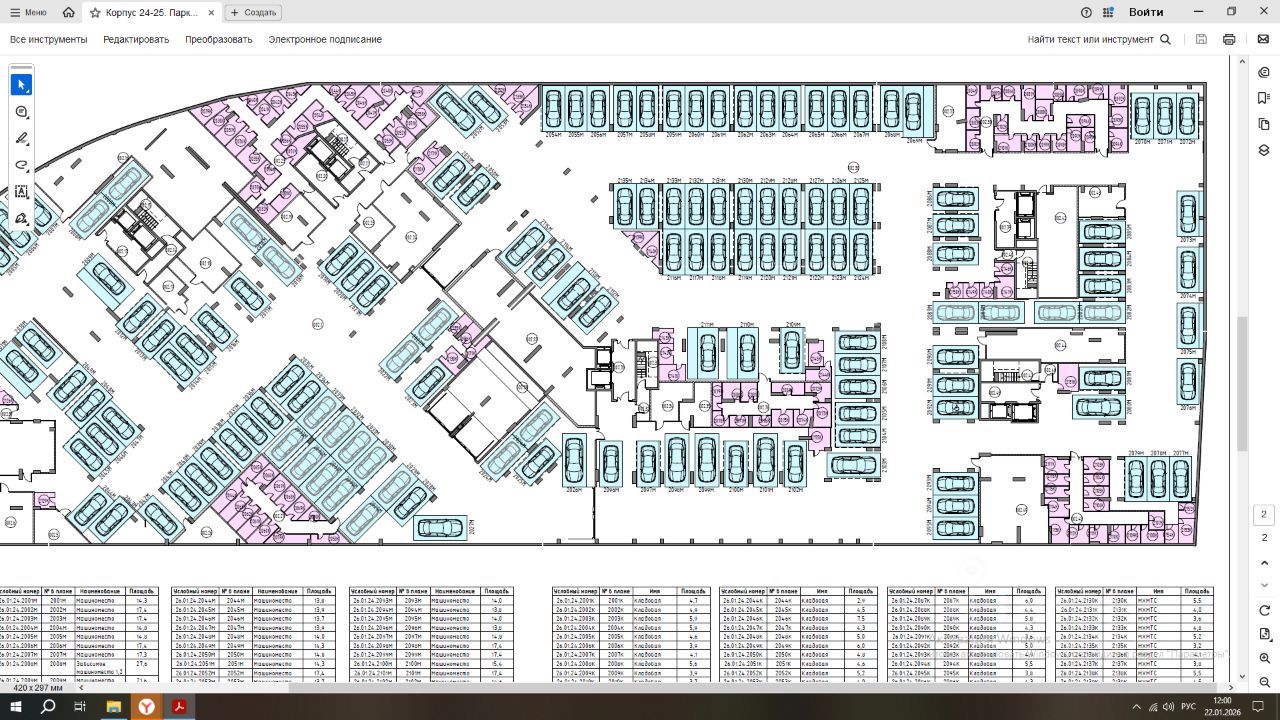Image resolution: width=1280 pixels, height=720 pixels.
Task: Pick the Add comment tool
Action: pyautogui.click(x=21, y=112)
